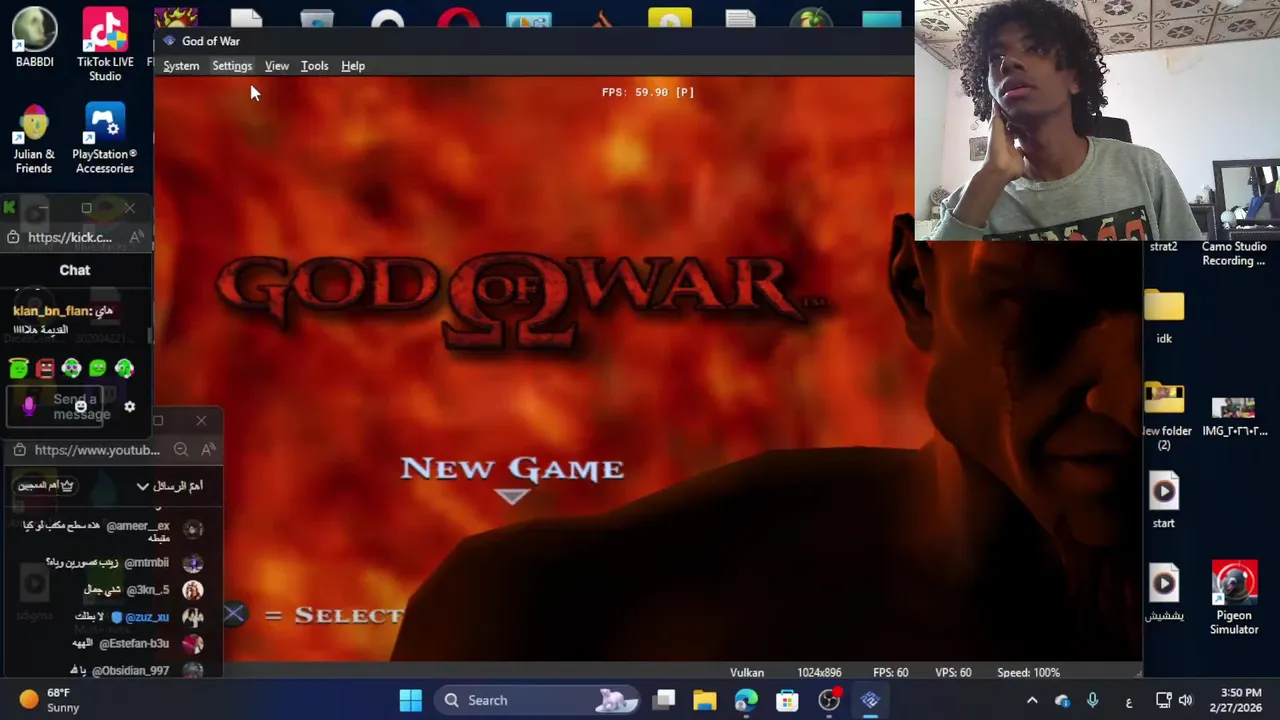This screenshot has height=720, width=1280.
Task: Open Microsoft Edge from the taskbar
Action: point(746,700)
